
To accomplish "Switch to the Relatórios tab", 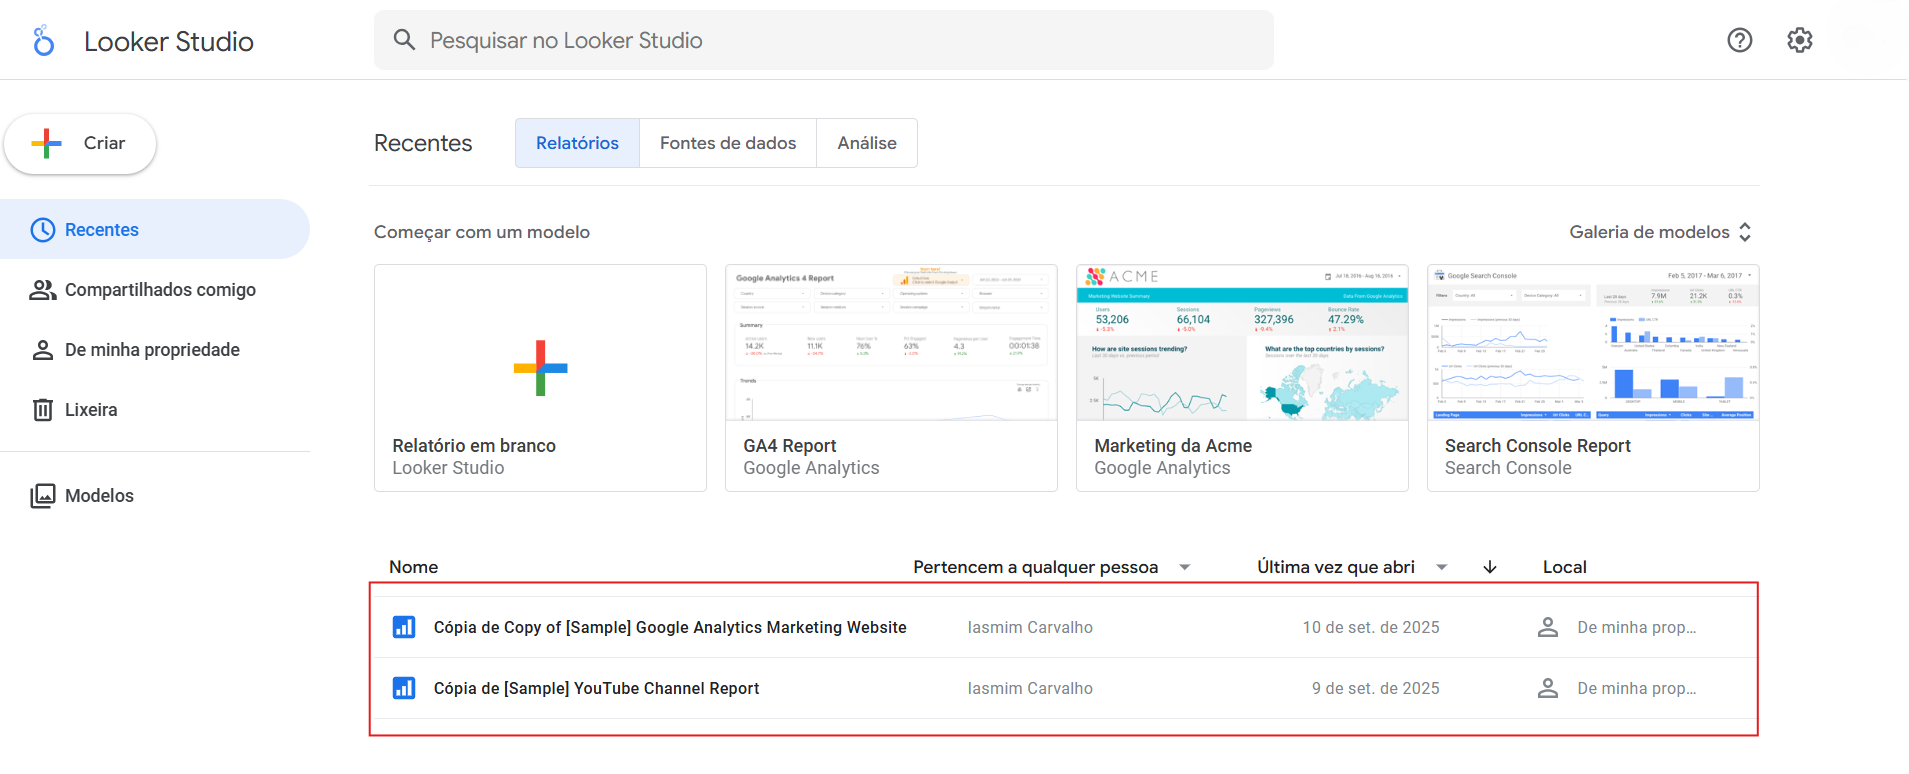I will 577,143.
